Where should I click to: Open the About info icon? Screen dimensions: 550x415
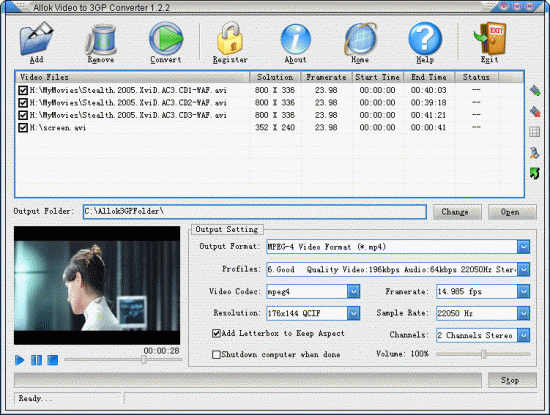[x=295, y=39]
